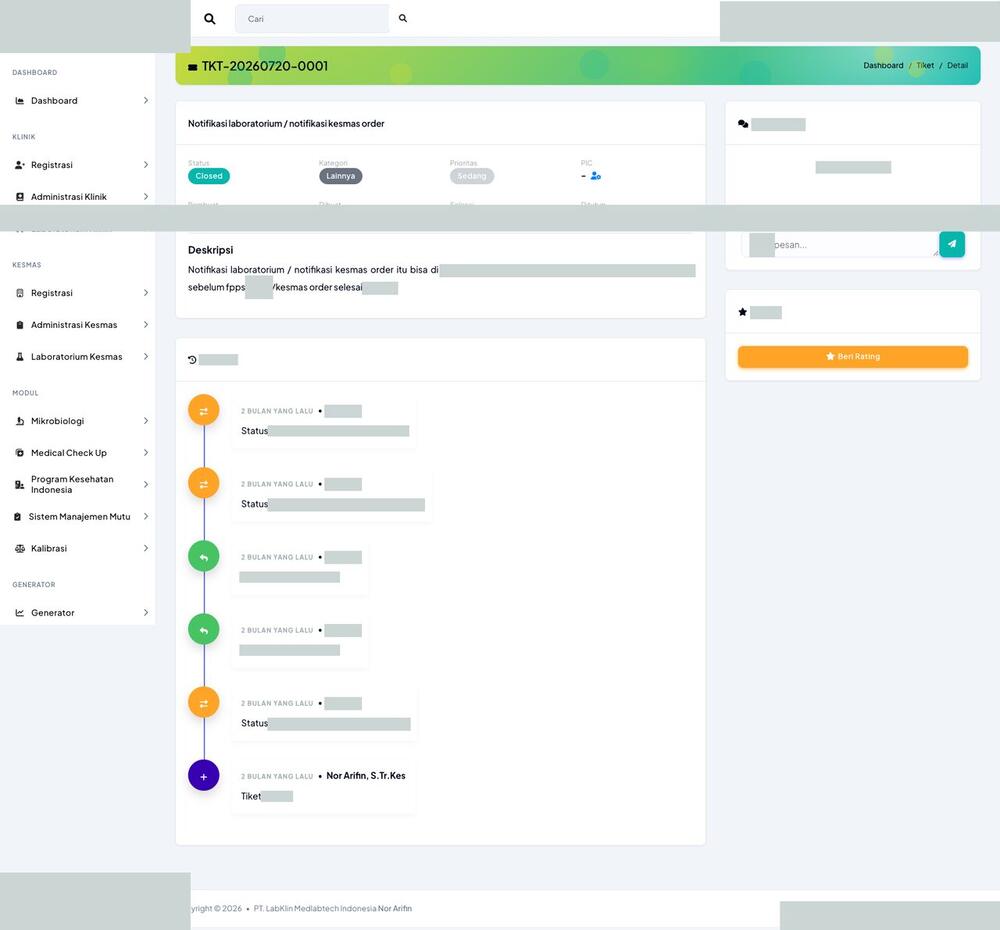
Task: Expand Klinik Registrasi chevron
Action: click(x=145, y=165)
